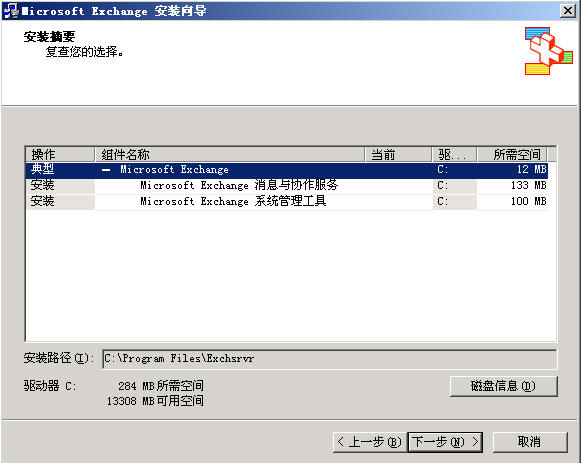Collapse the Microsoft Exchange component tree node
This screenshot has width=581, height=463.
pyautogui.click(x=106, y=170)
